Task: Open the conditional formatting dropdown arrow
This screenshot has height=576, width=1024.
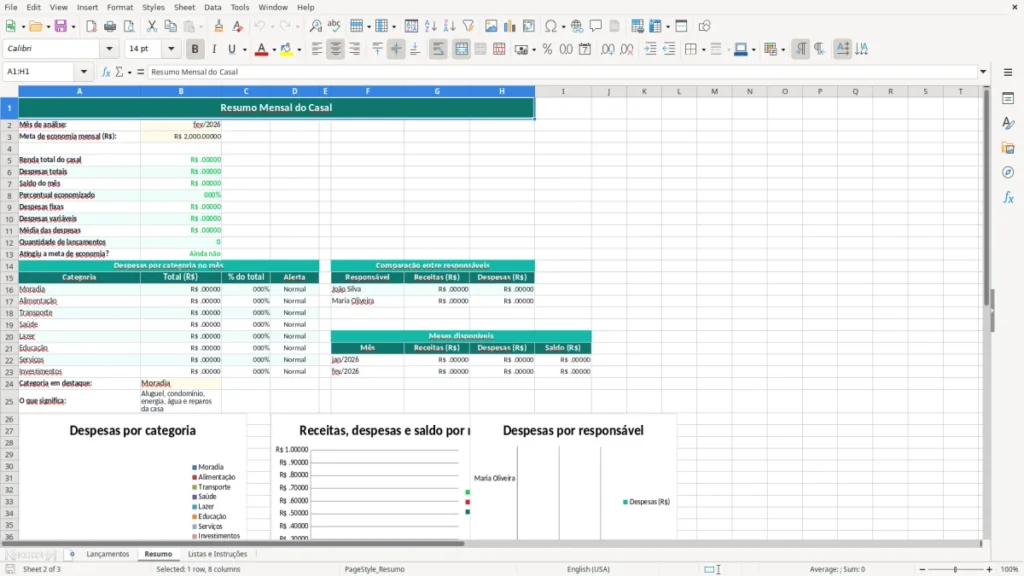Action: point(783,49)
